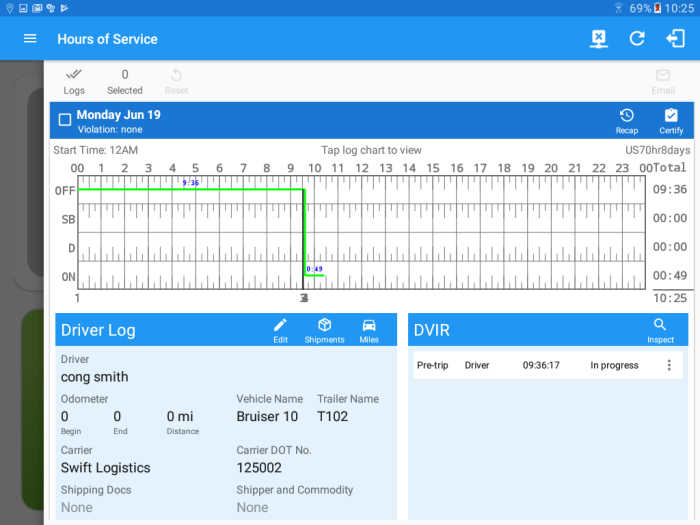Open the hamburger navigation menu
This screenshot has height=525, width=700.
tap(30, 39)
